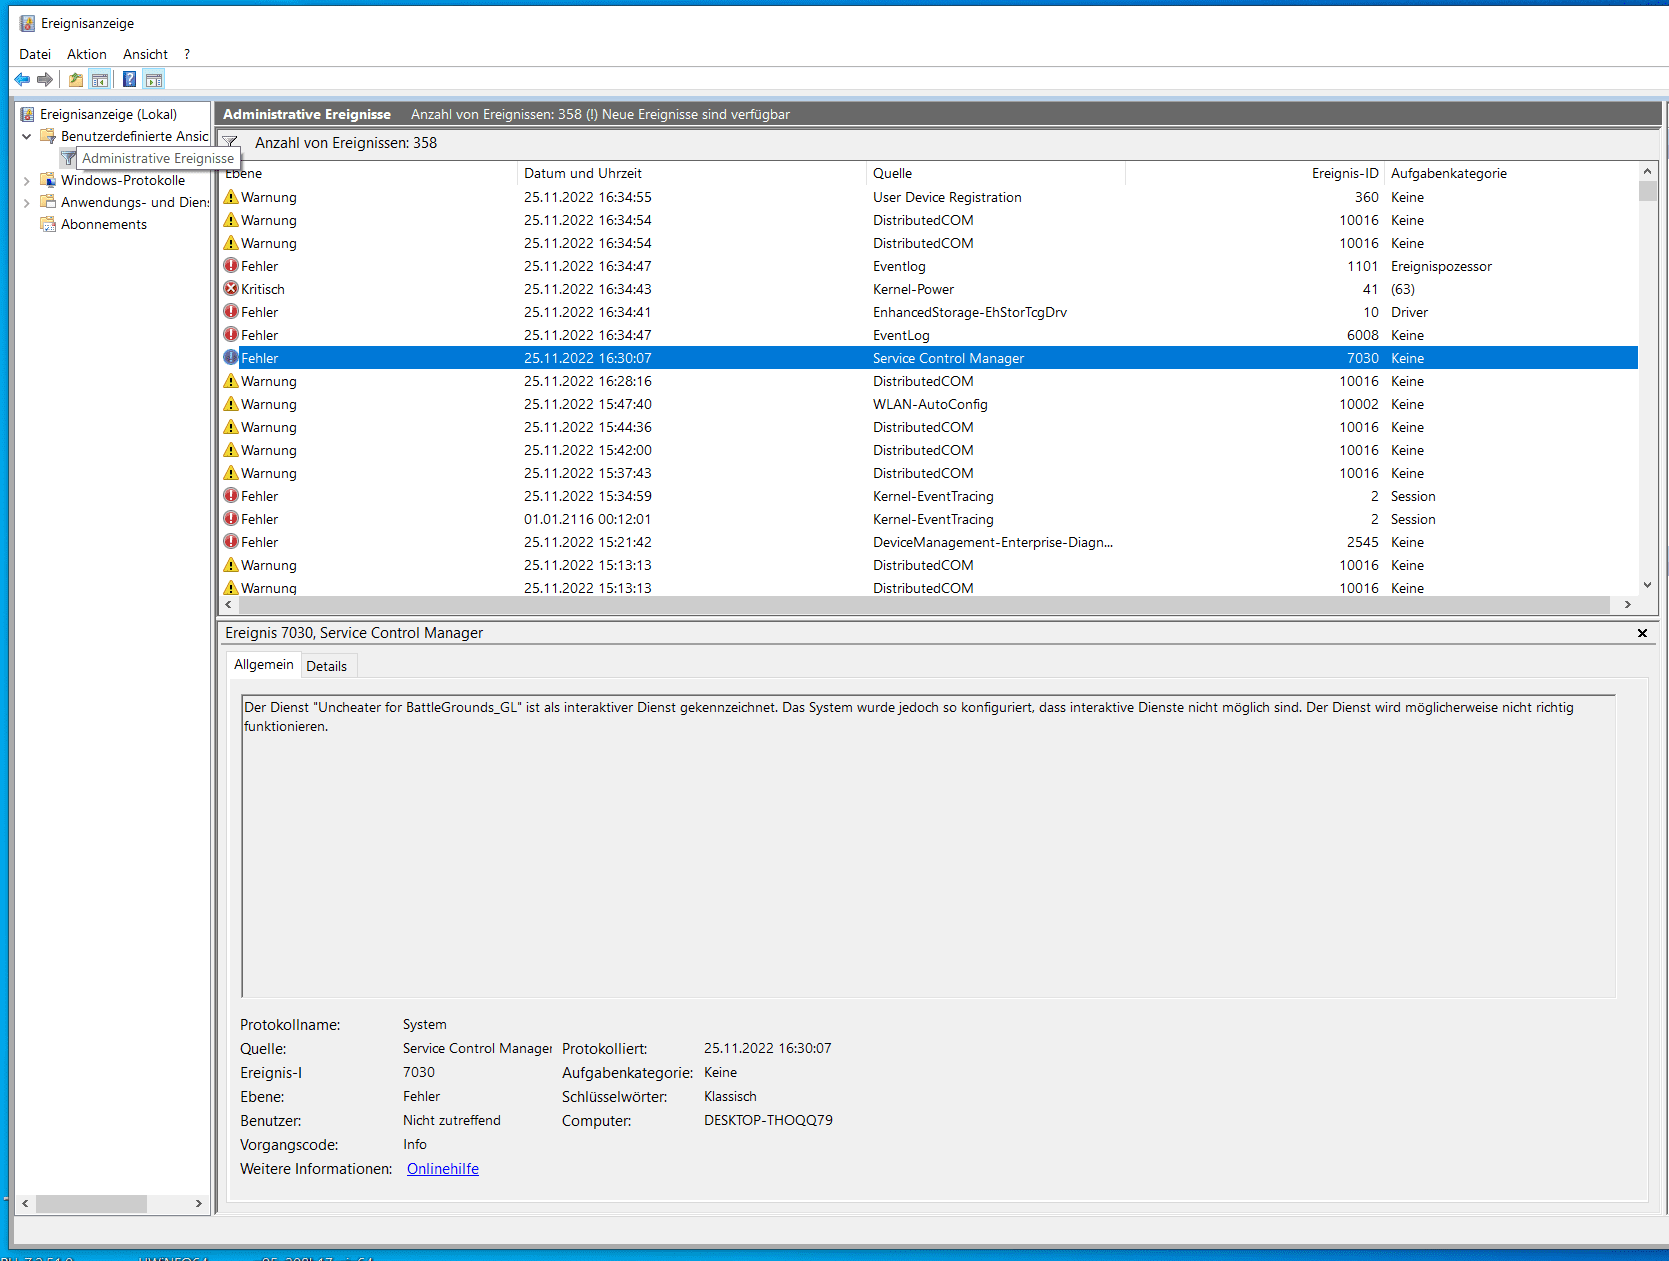Toggle the console tree pane toolbar icon
1669x1261 pixels.
tap(100, 80)
